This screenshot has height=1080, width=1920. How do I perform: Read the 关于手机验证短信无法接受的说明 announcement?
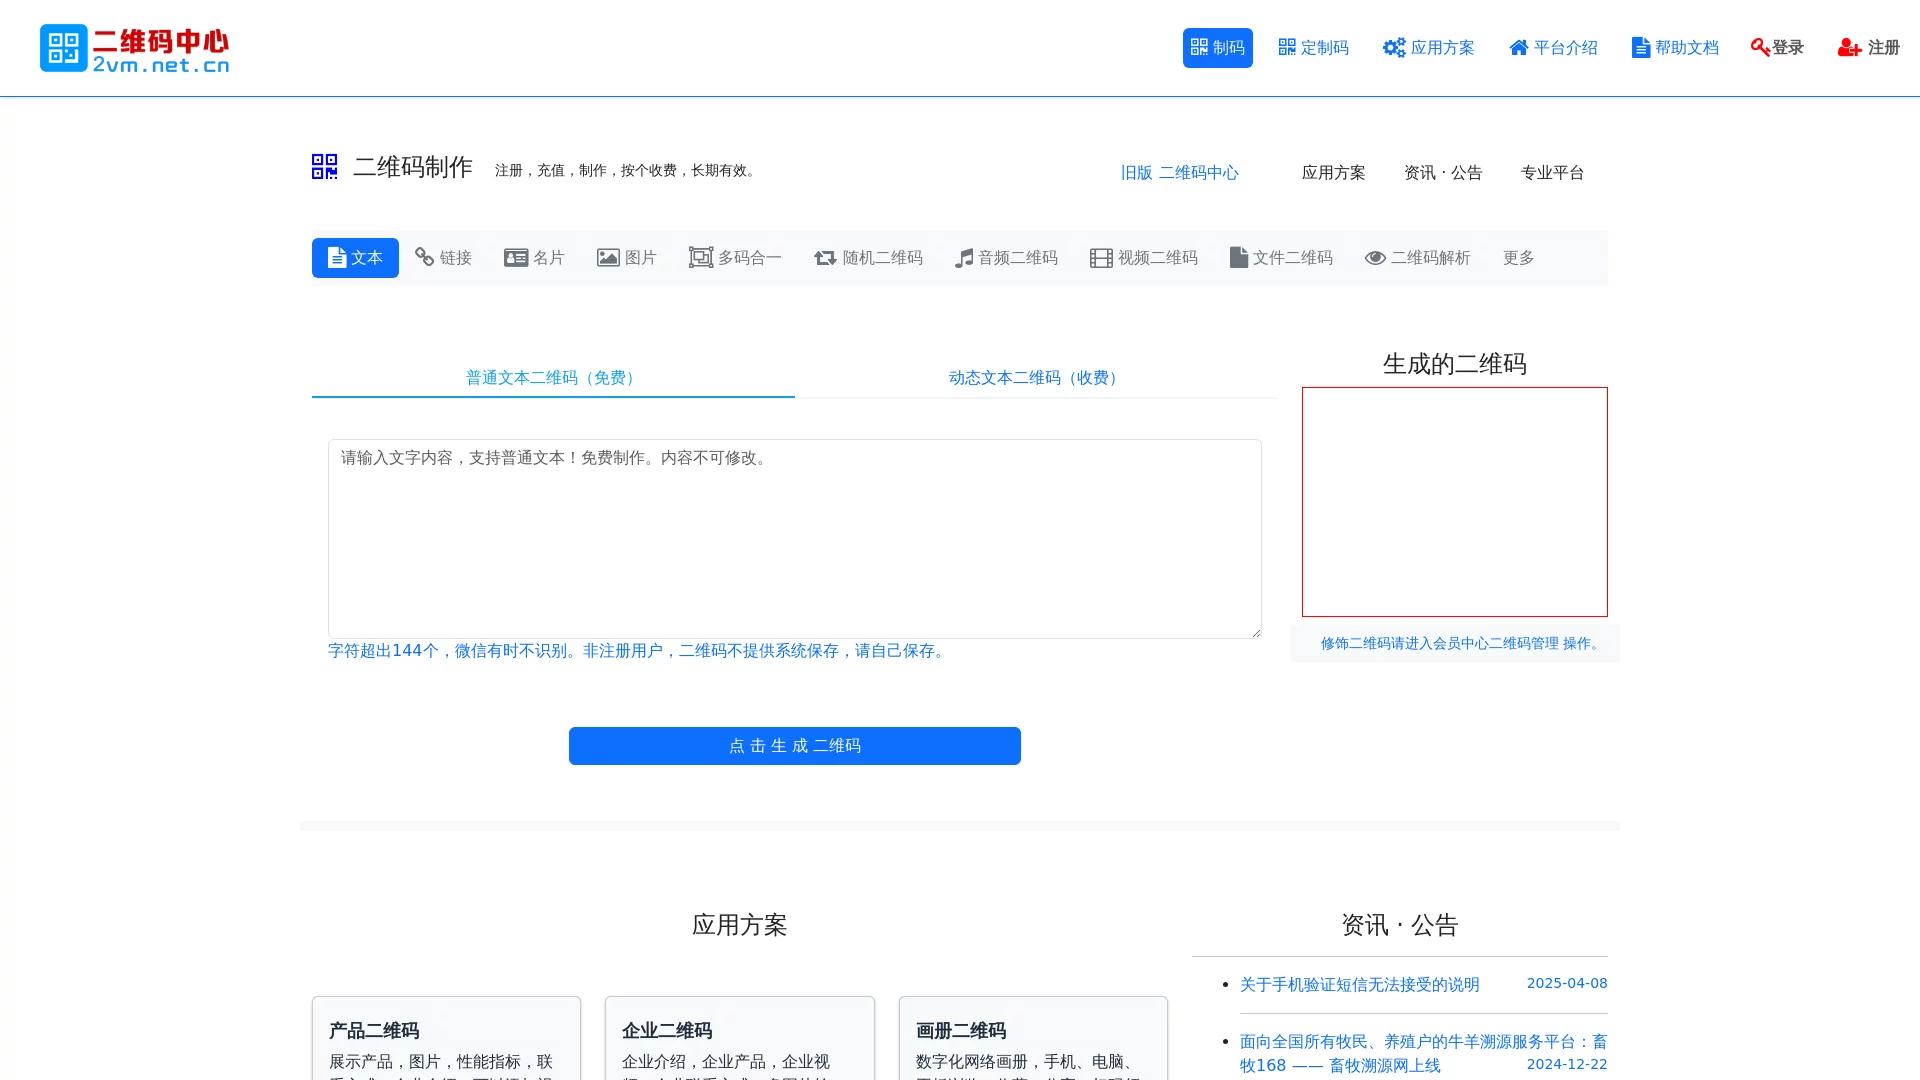click(1358, 984)
